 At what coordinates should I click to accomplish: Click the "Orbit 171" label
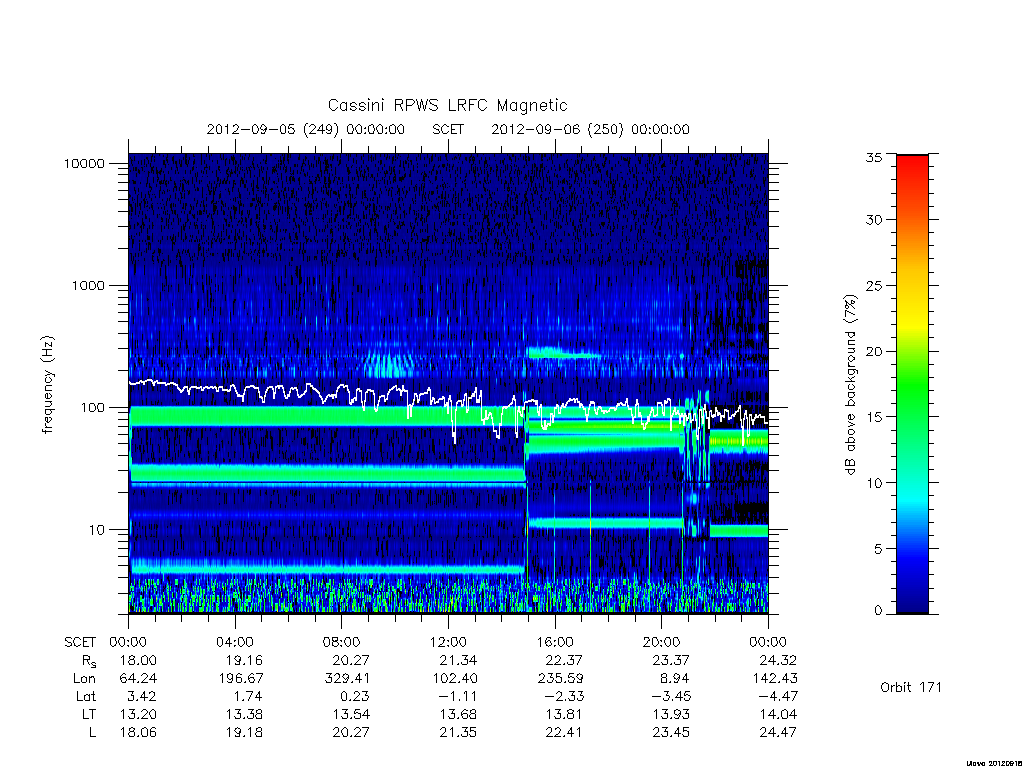click(911, 688)
